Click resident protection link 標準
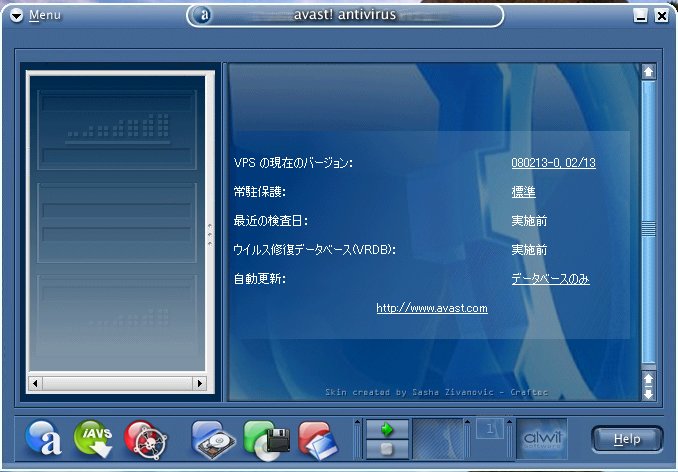The width and height of the screenshot is (678, 472). [524, 192]
